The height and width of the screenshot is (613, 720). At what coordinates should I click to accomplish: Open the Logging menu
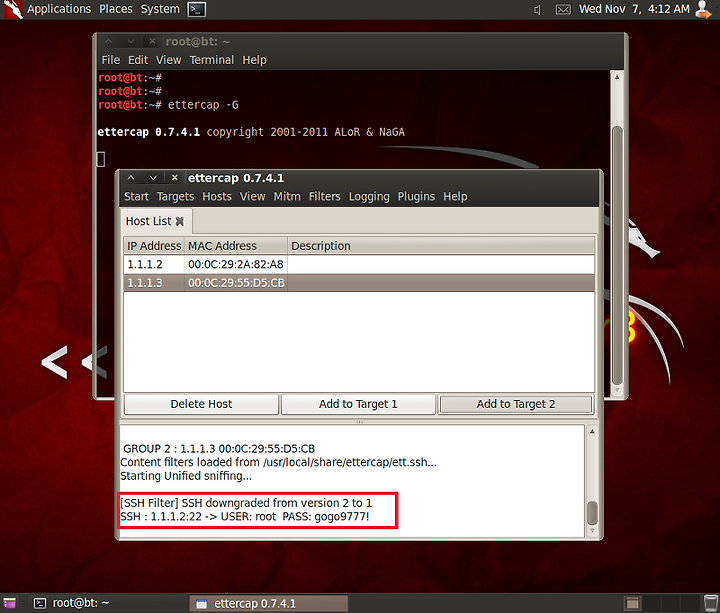pyautogui.click(x=369, y=197)
